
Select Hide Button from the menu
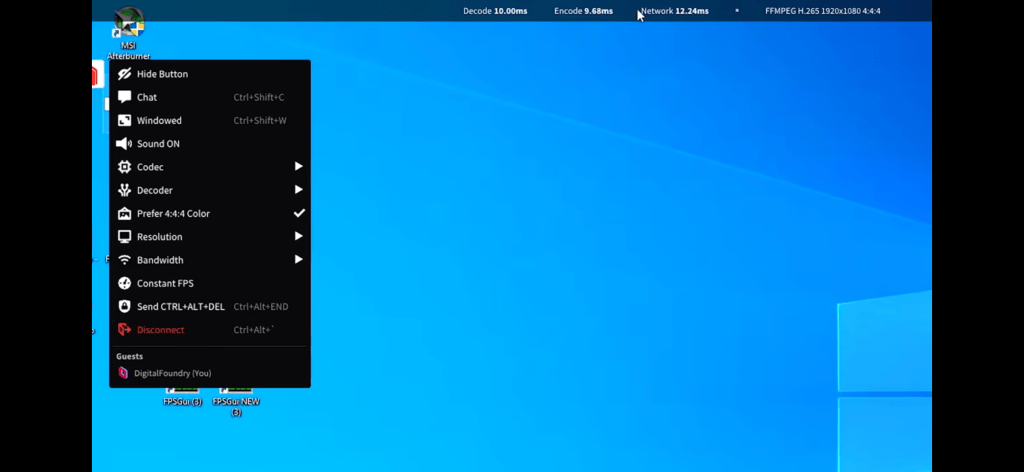click(x=210, y=74)
